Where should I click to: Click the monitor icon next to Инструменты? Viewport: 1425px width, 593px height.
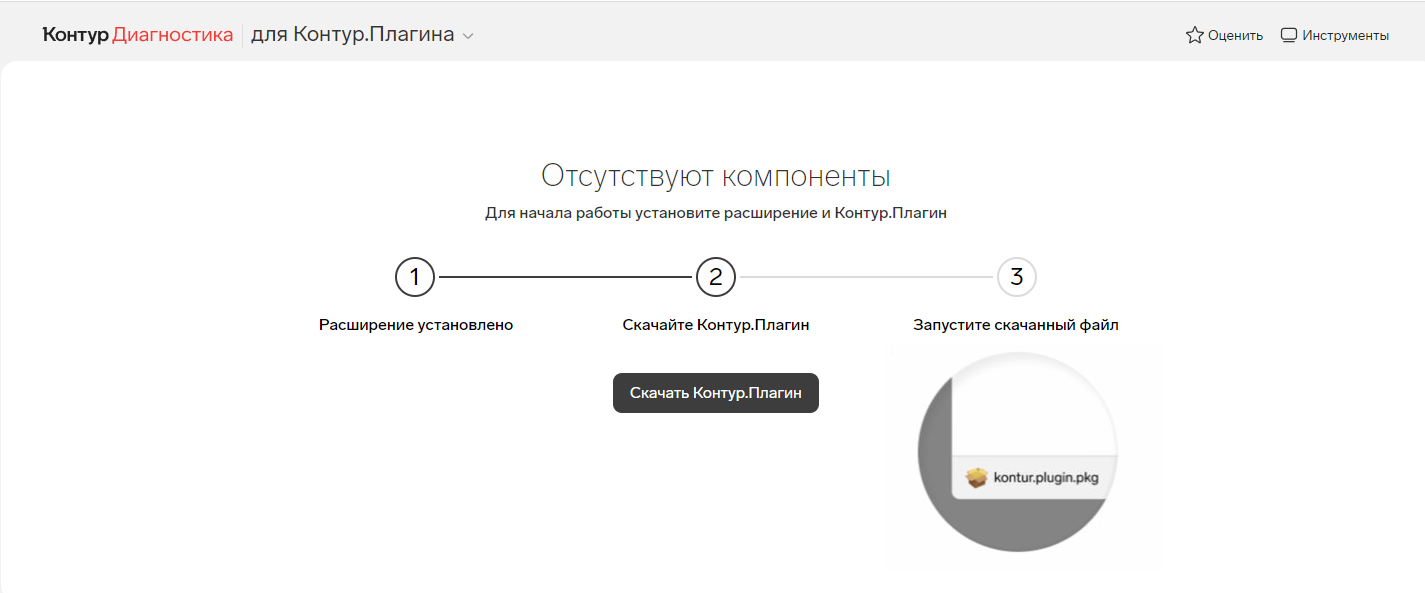1289,35
